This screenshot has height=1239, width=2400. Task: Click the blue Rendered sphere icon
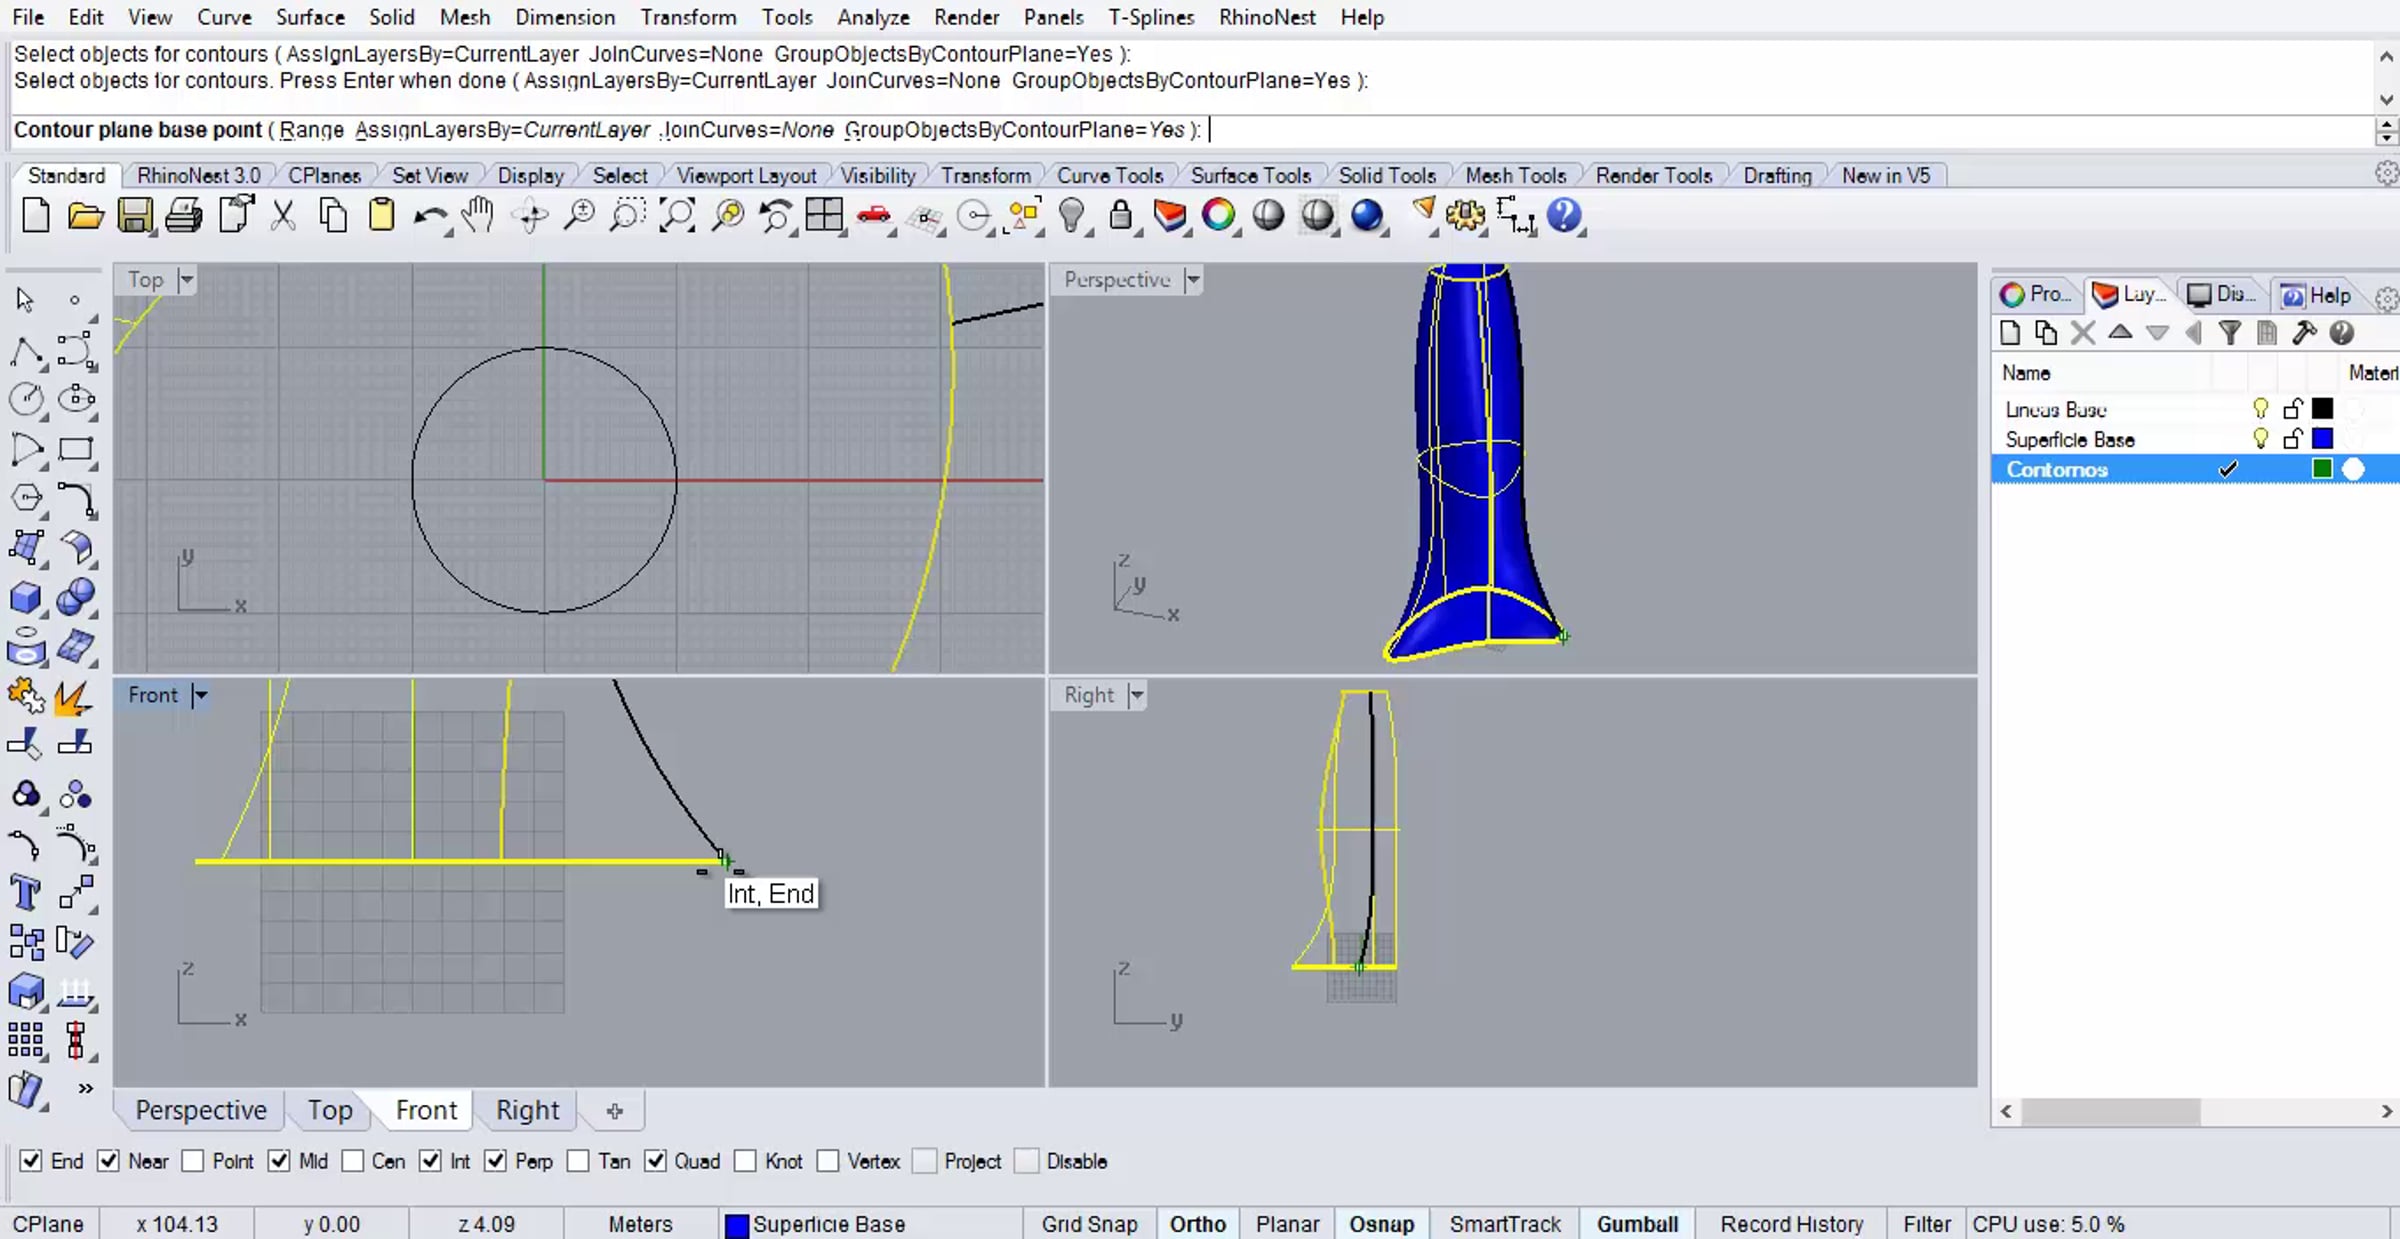1367,215
